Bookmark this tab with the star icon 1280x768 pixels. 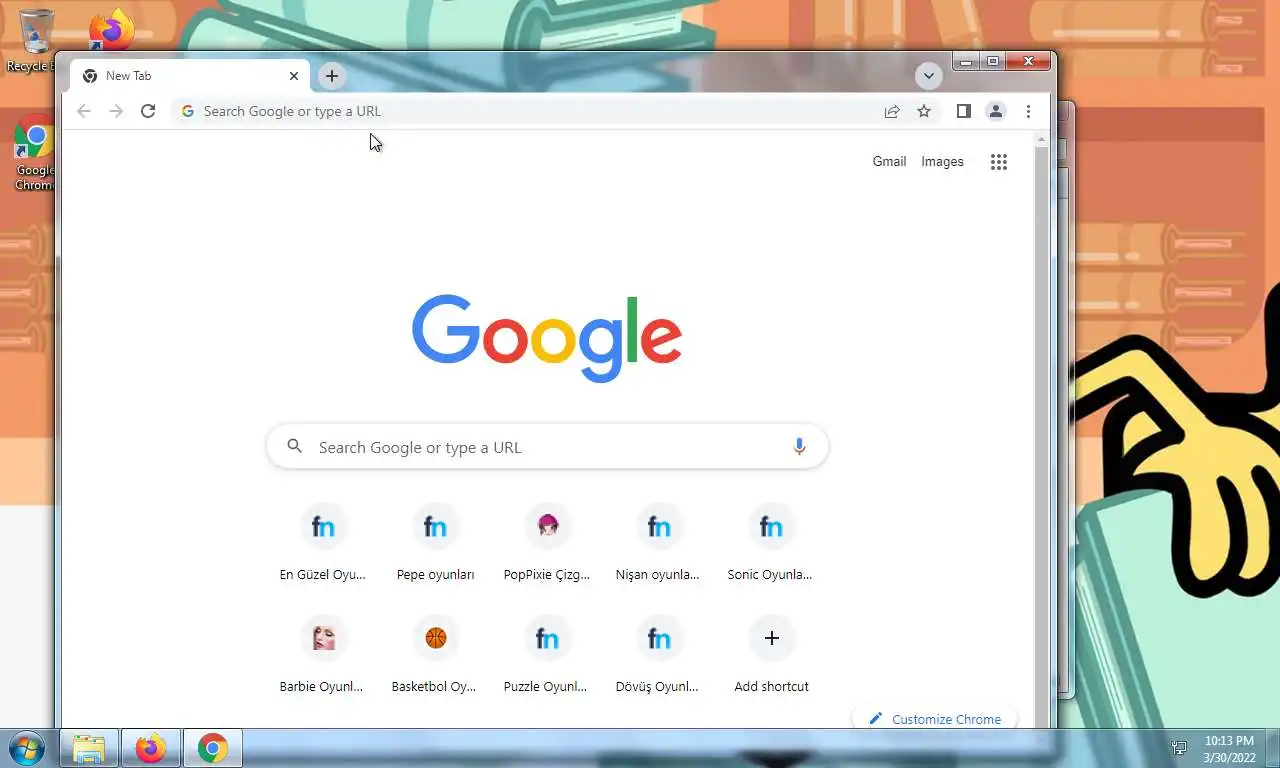[924, 111]
